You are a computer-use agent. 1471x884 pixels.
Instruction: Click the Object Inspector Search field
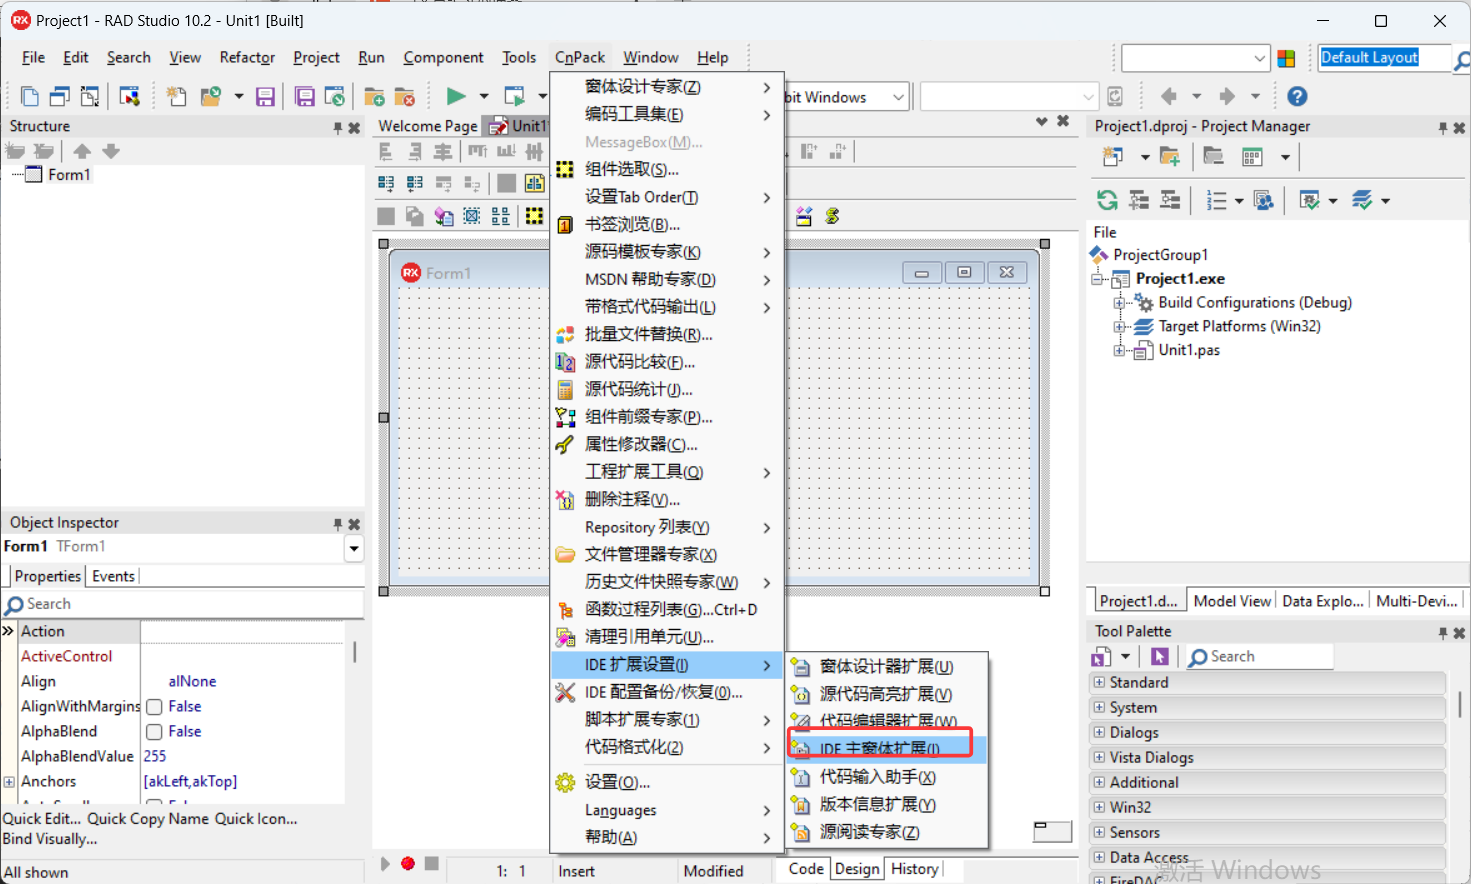pos(183,604)
